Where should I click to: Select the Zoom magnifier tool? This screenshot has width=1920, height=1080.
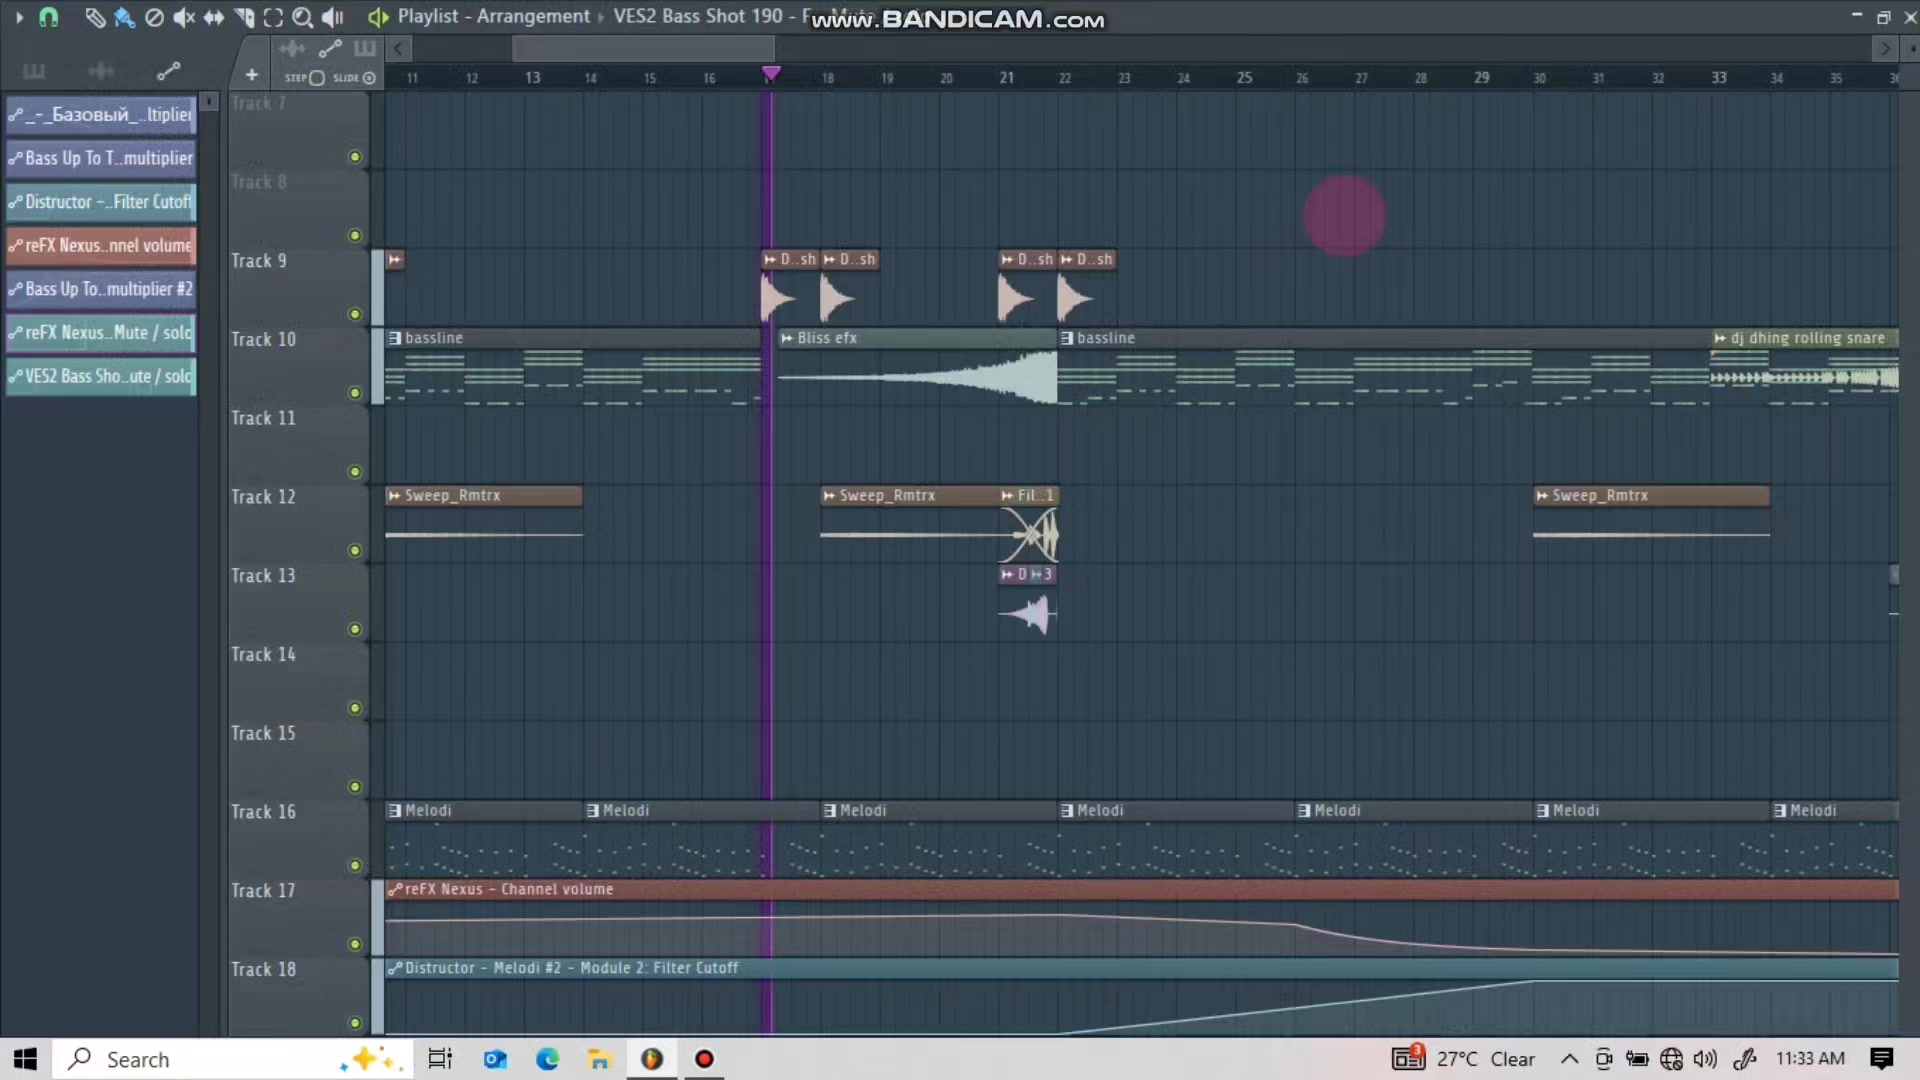tap(302, 17)
